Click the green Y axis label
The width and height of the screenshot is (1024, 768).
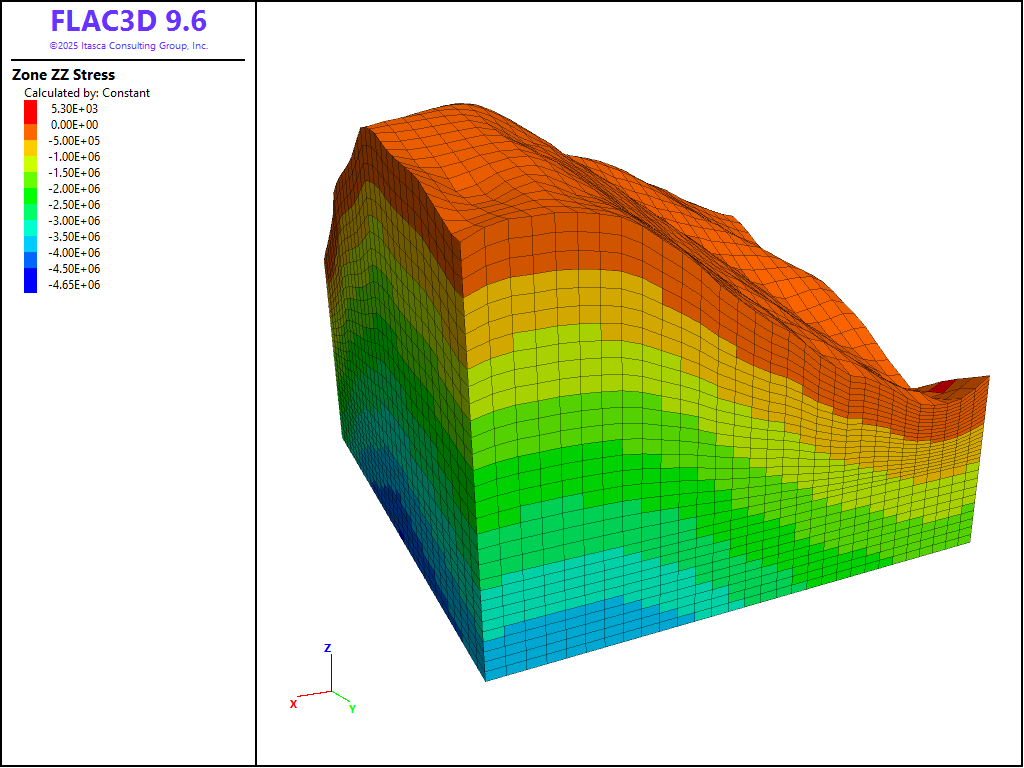pyautogui.click(x=352, y=709)
